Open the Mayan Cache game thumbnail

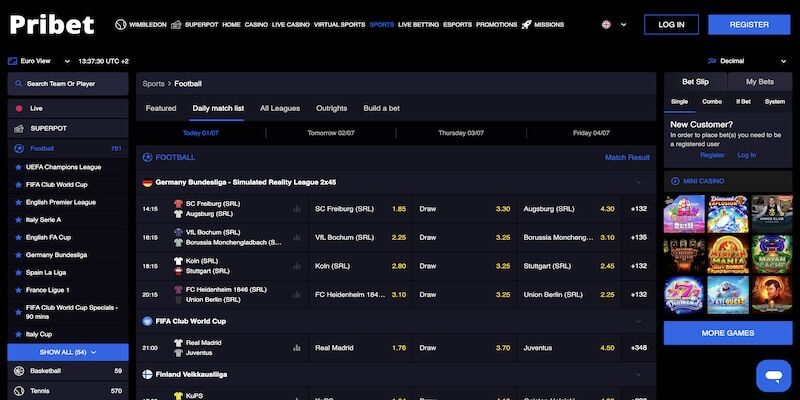tap(772, 254)
